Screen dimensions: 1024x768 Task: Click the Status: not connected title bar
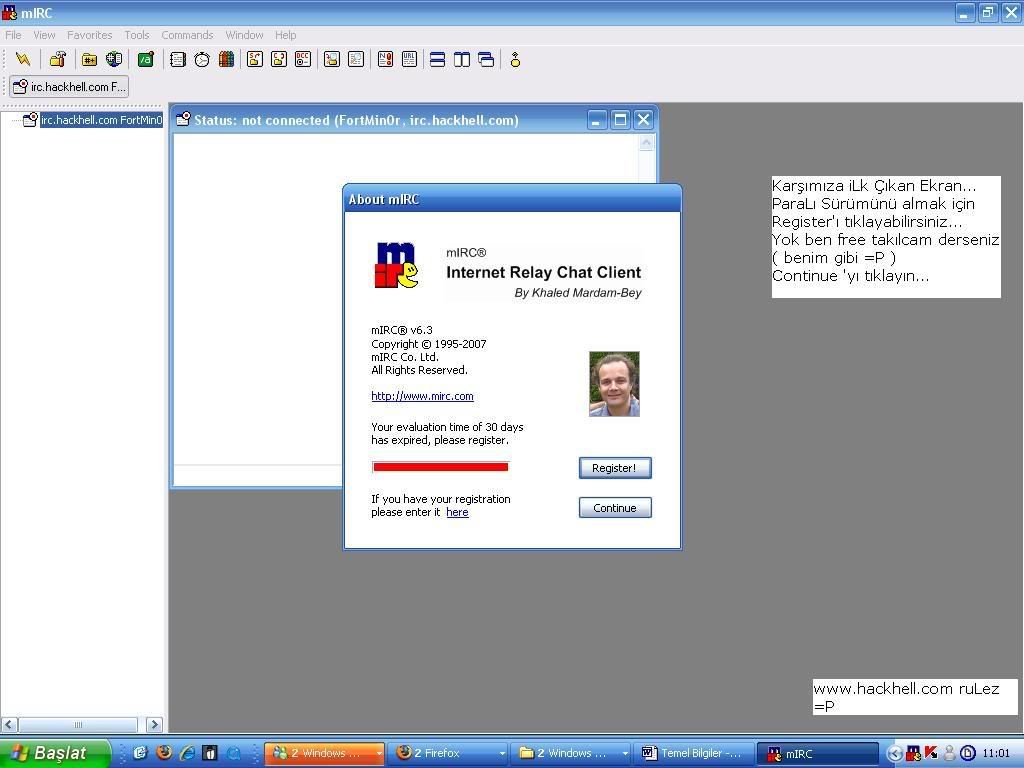379,120
